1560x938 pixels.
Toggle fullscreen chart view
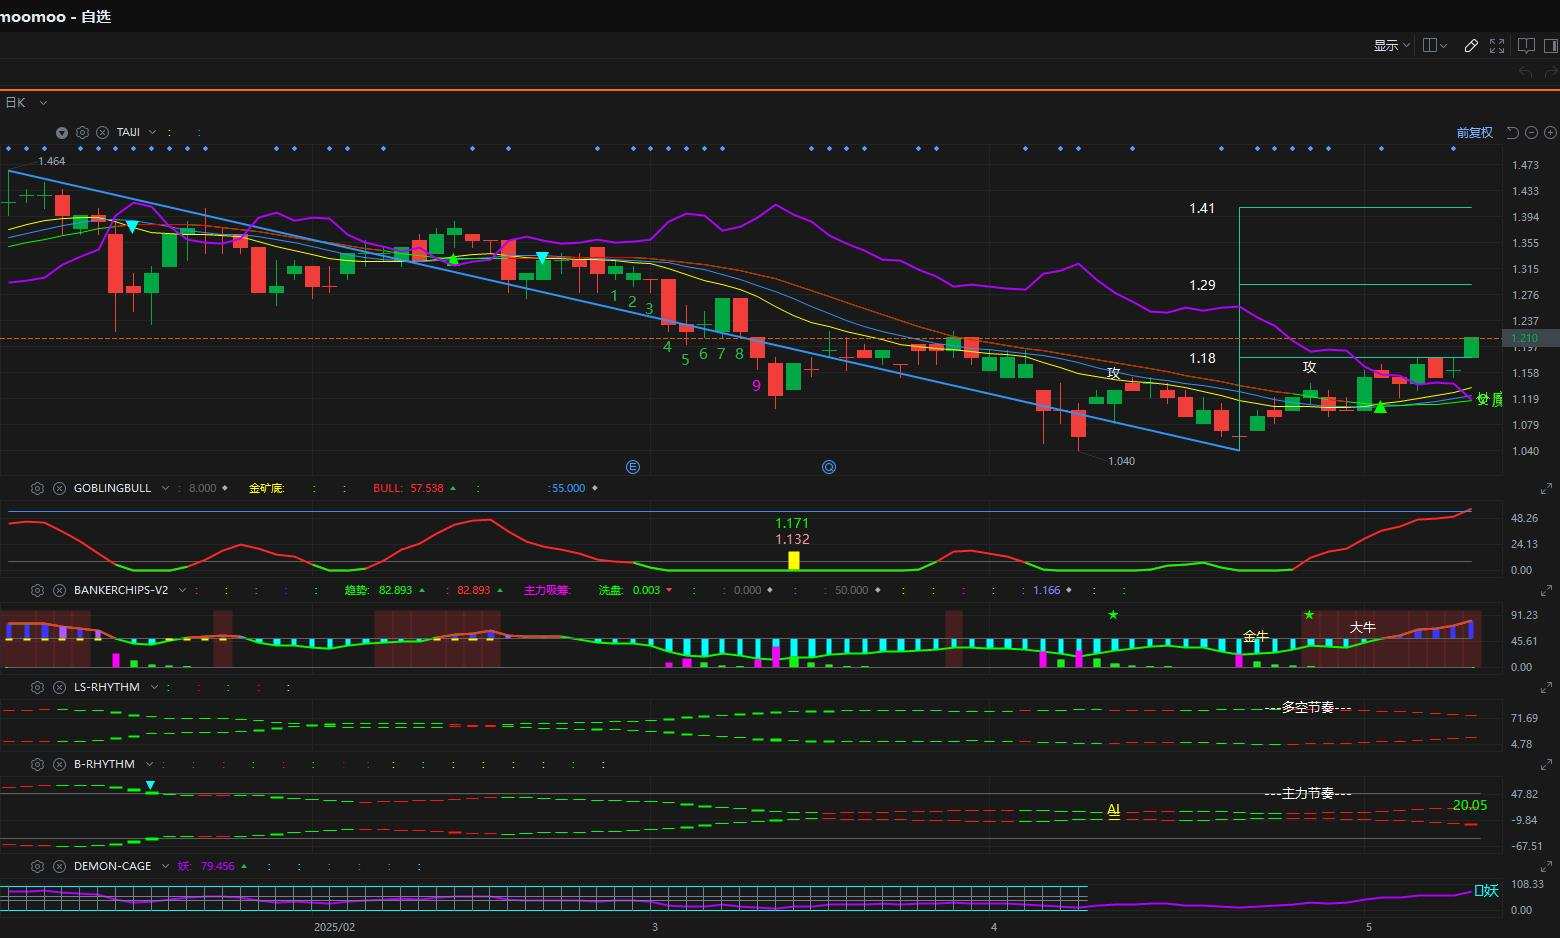[x=1497, y=45]
